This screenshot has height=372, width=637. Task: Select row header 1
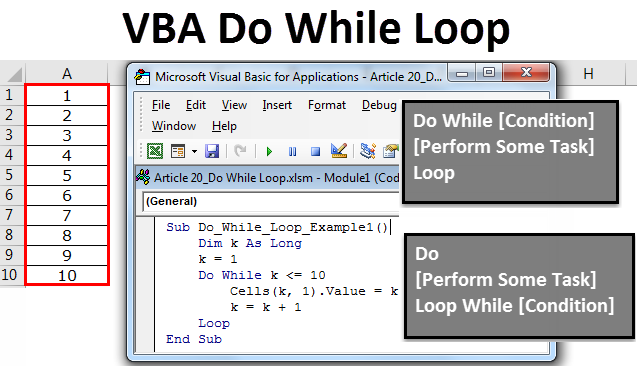click(x=9, y=95)
